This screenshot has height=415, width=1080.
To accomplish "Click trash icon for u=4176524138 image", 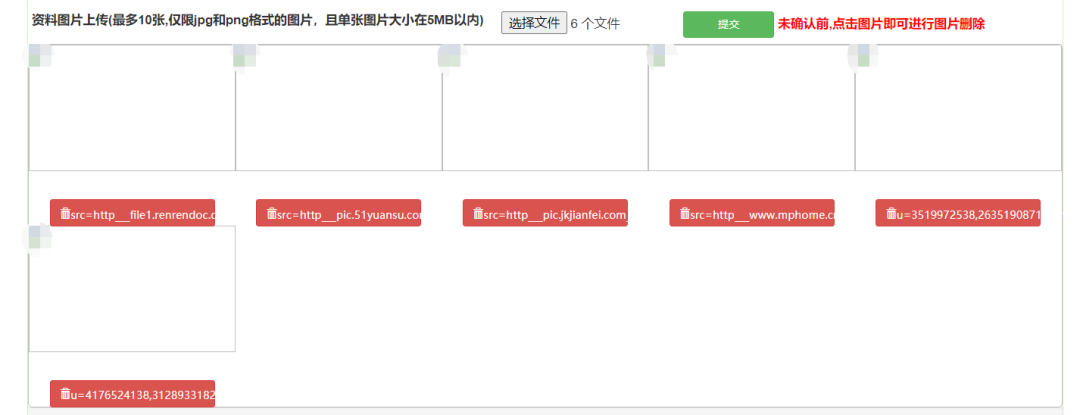I will [x=65, y=395].
